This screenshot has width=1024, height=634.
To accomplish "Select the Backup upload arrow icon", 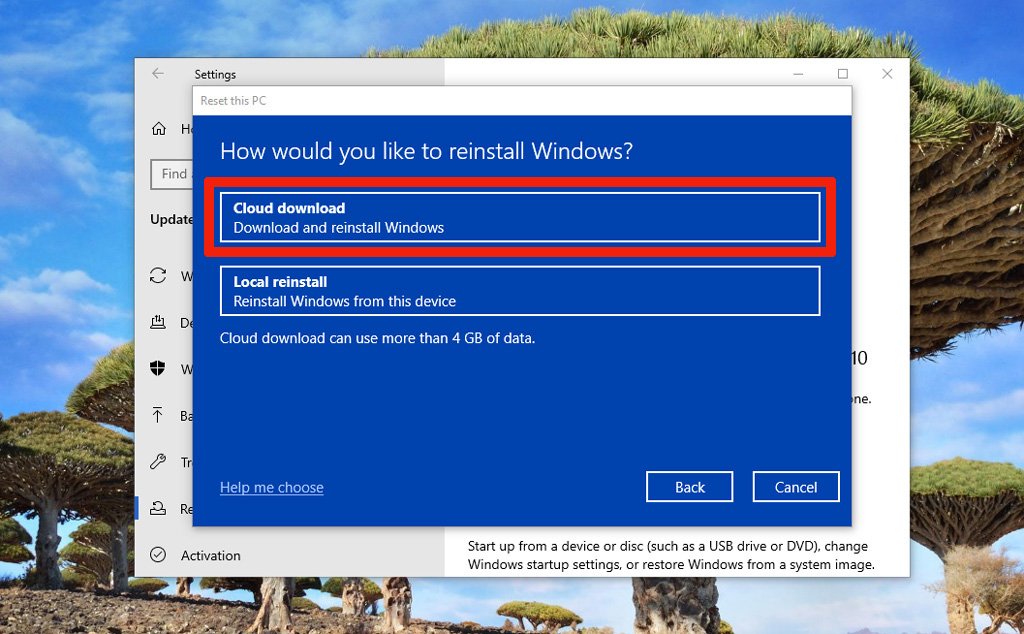I will (x=158, y=415).
